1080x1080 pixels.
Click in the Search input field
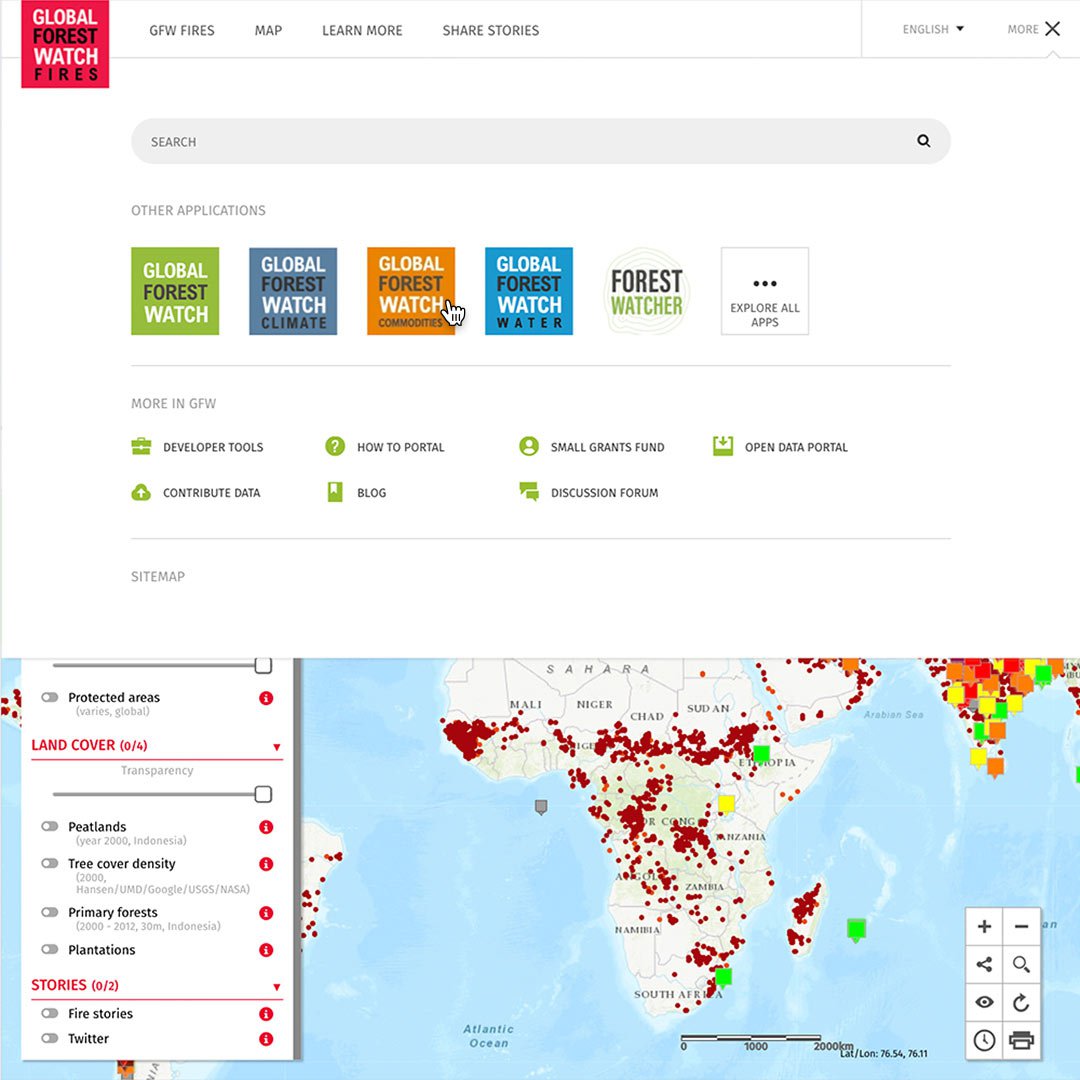coord(541,141)
